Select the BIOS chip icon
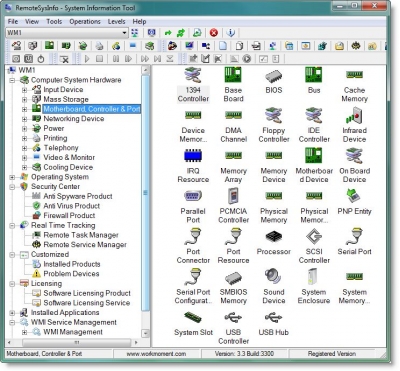Viewport: 400px width, 371px height. (x=274, y=76)
